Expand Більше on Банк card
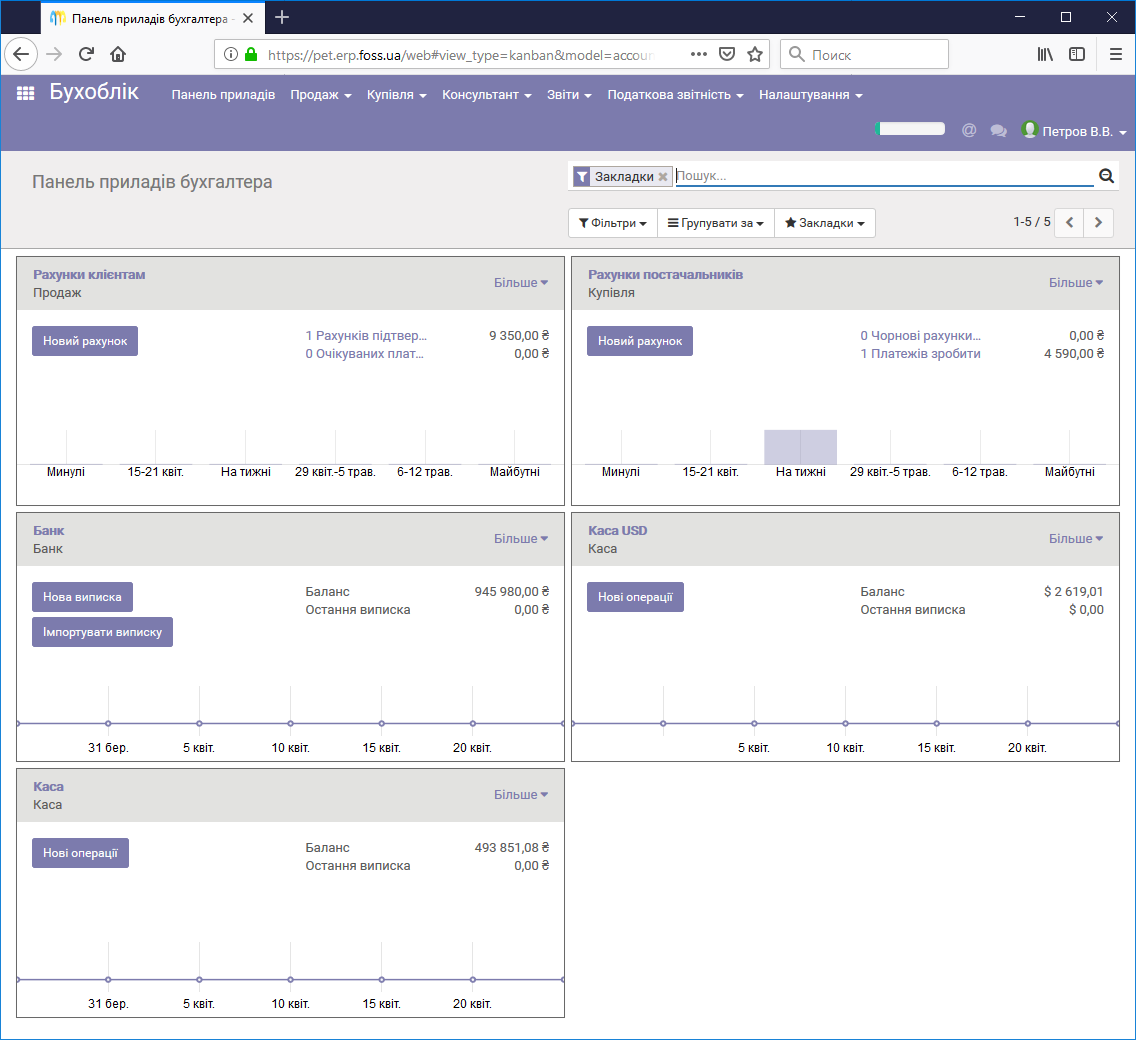This screenshot has height=1040, width=1136. (520, 538)
